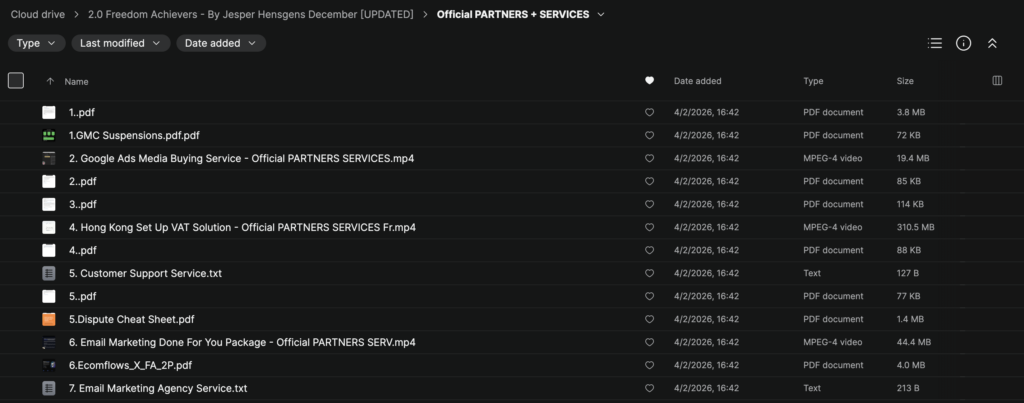Click thumbnail of Hong Kong Set Up video
The image size is (1024, 403).
coord(49,227)
